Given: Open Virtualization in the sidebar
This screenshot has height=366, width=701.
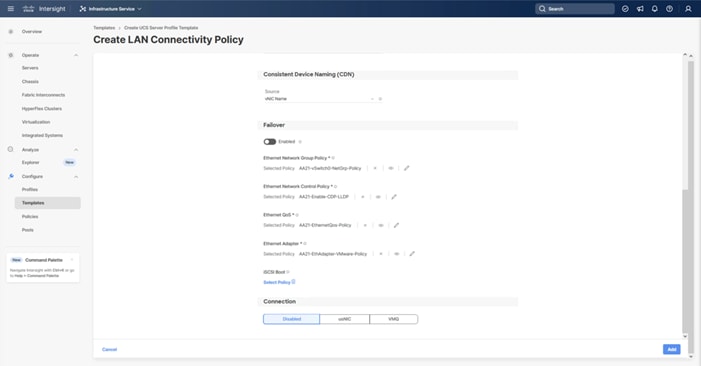Looking at the screenshot, I should [36, 122].
